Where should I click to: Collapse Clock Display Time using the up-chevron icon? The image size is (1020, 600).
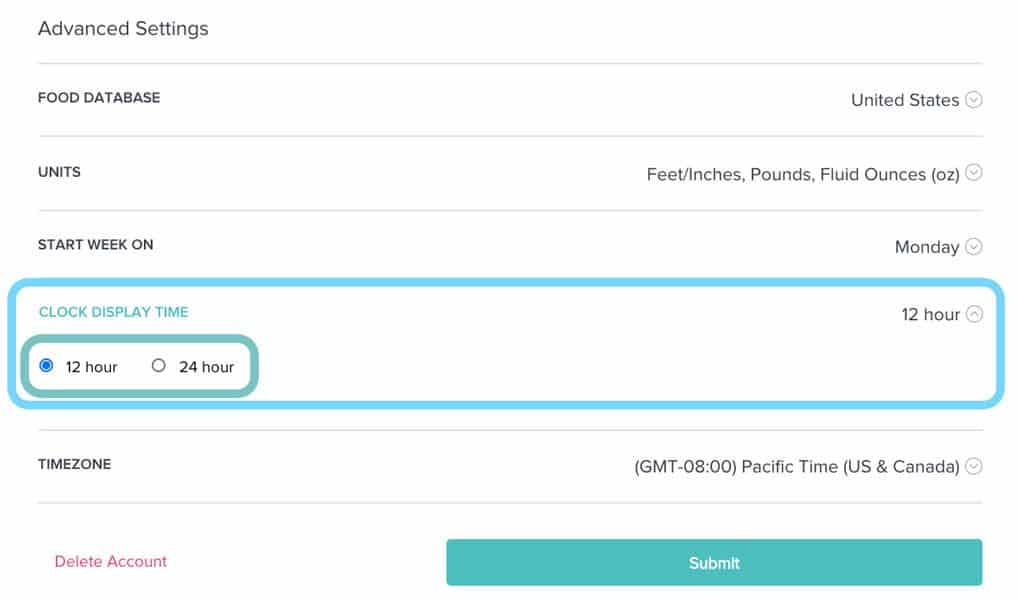coord(974,314)
